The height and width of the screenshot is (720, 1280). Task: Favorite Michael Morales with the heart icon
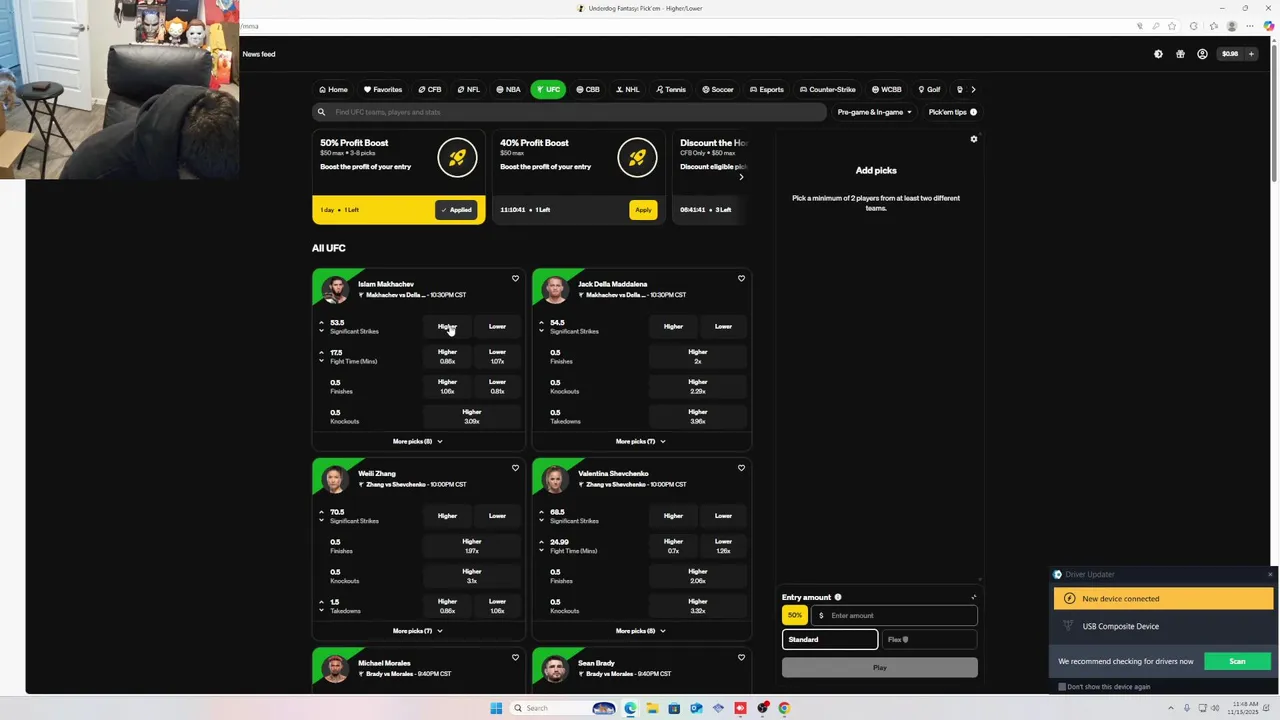[x=515, y=657]
